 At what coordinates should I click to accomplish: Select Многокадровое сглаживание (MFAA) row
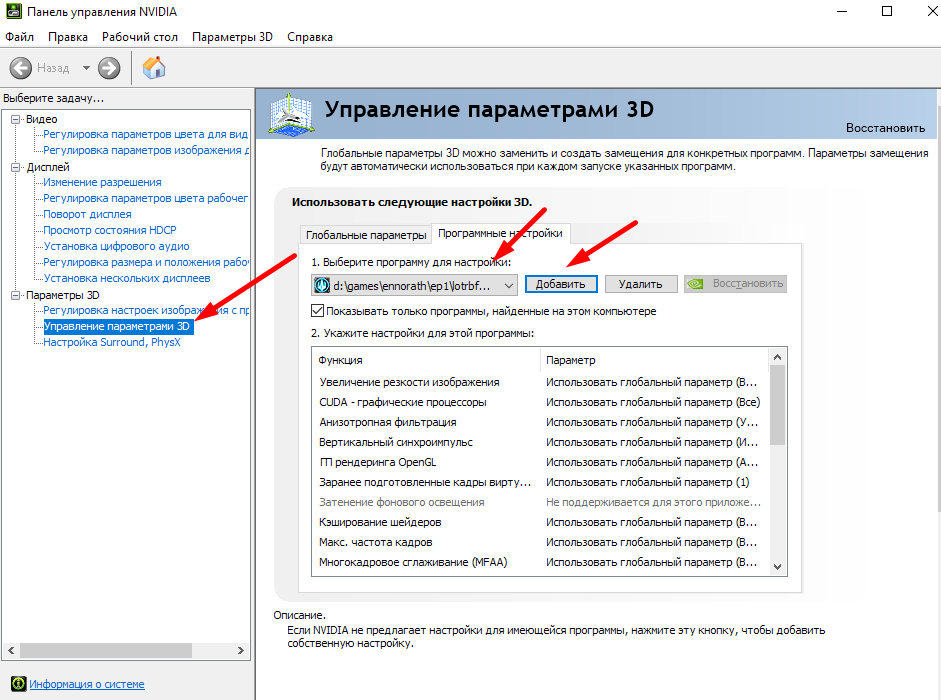pyautogui.click(x=540, y=562)
